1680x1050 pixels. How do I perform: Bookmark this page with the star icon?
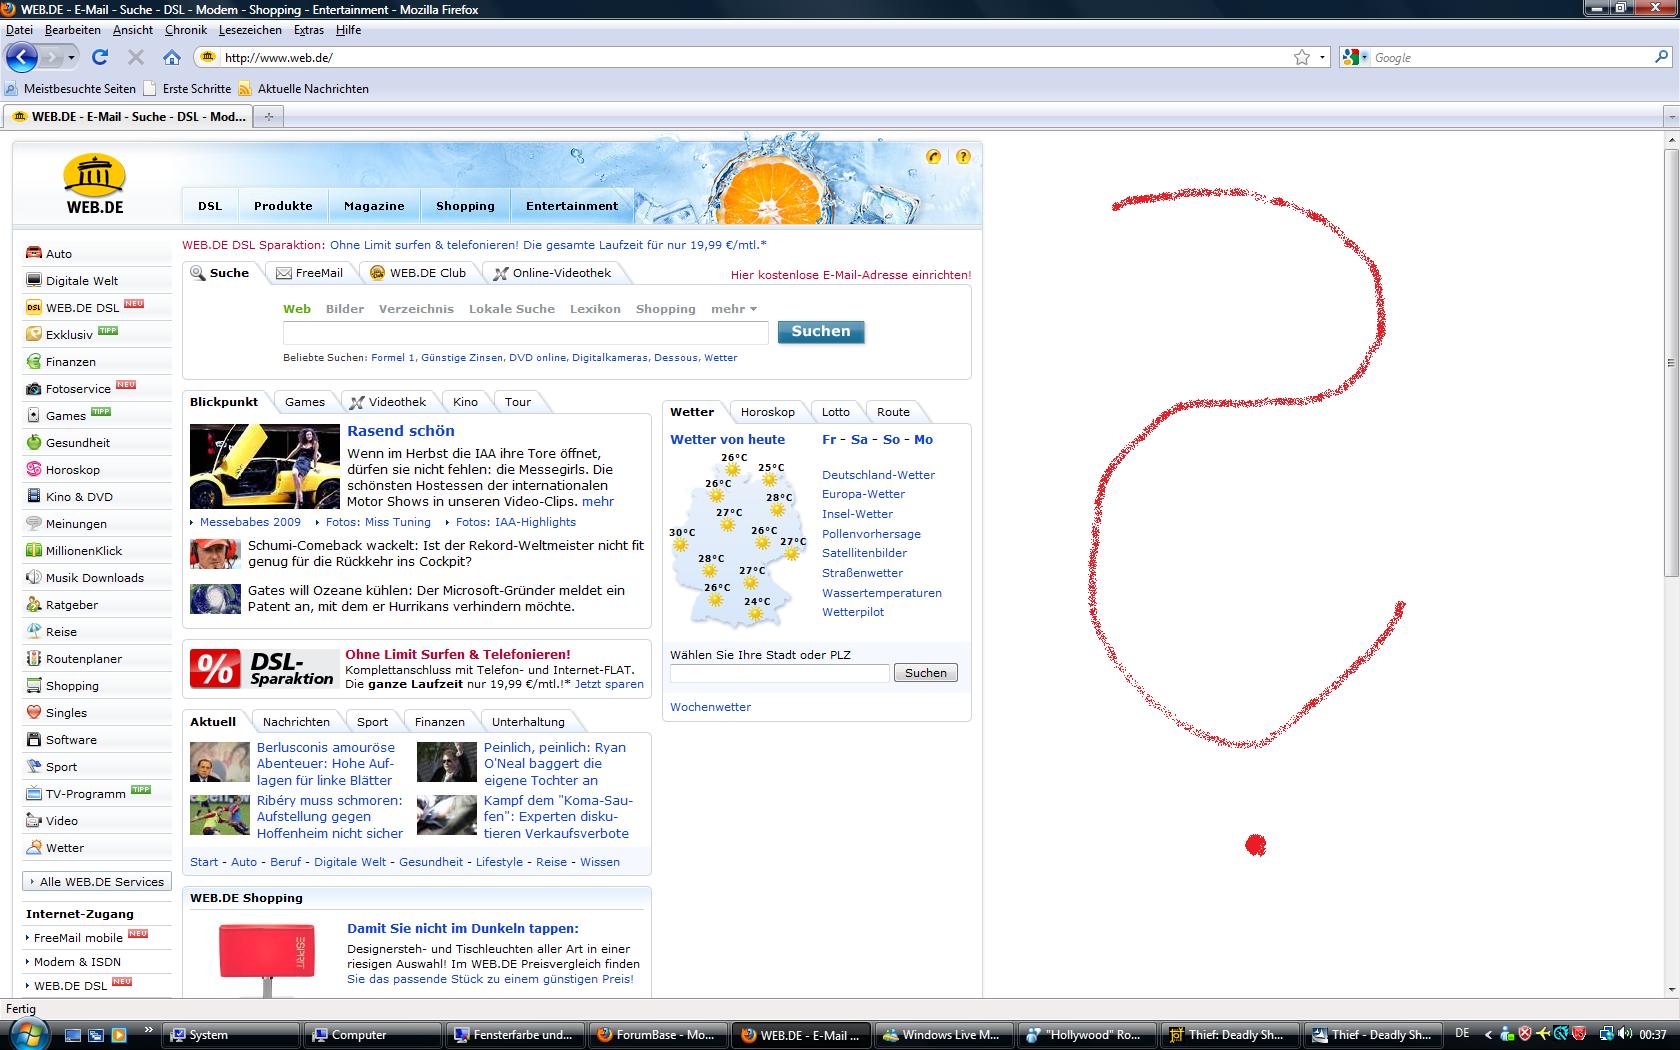1301,58
